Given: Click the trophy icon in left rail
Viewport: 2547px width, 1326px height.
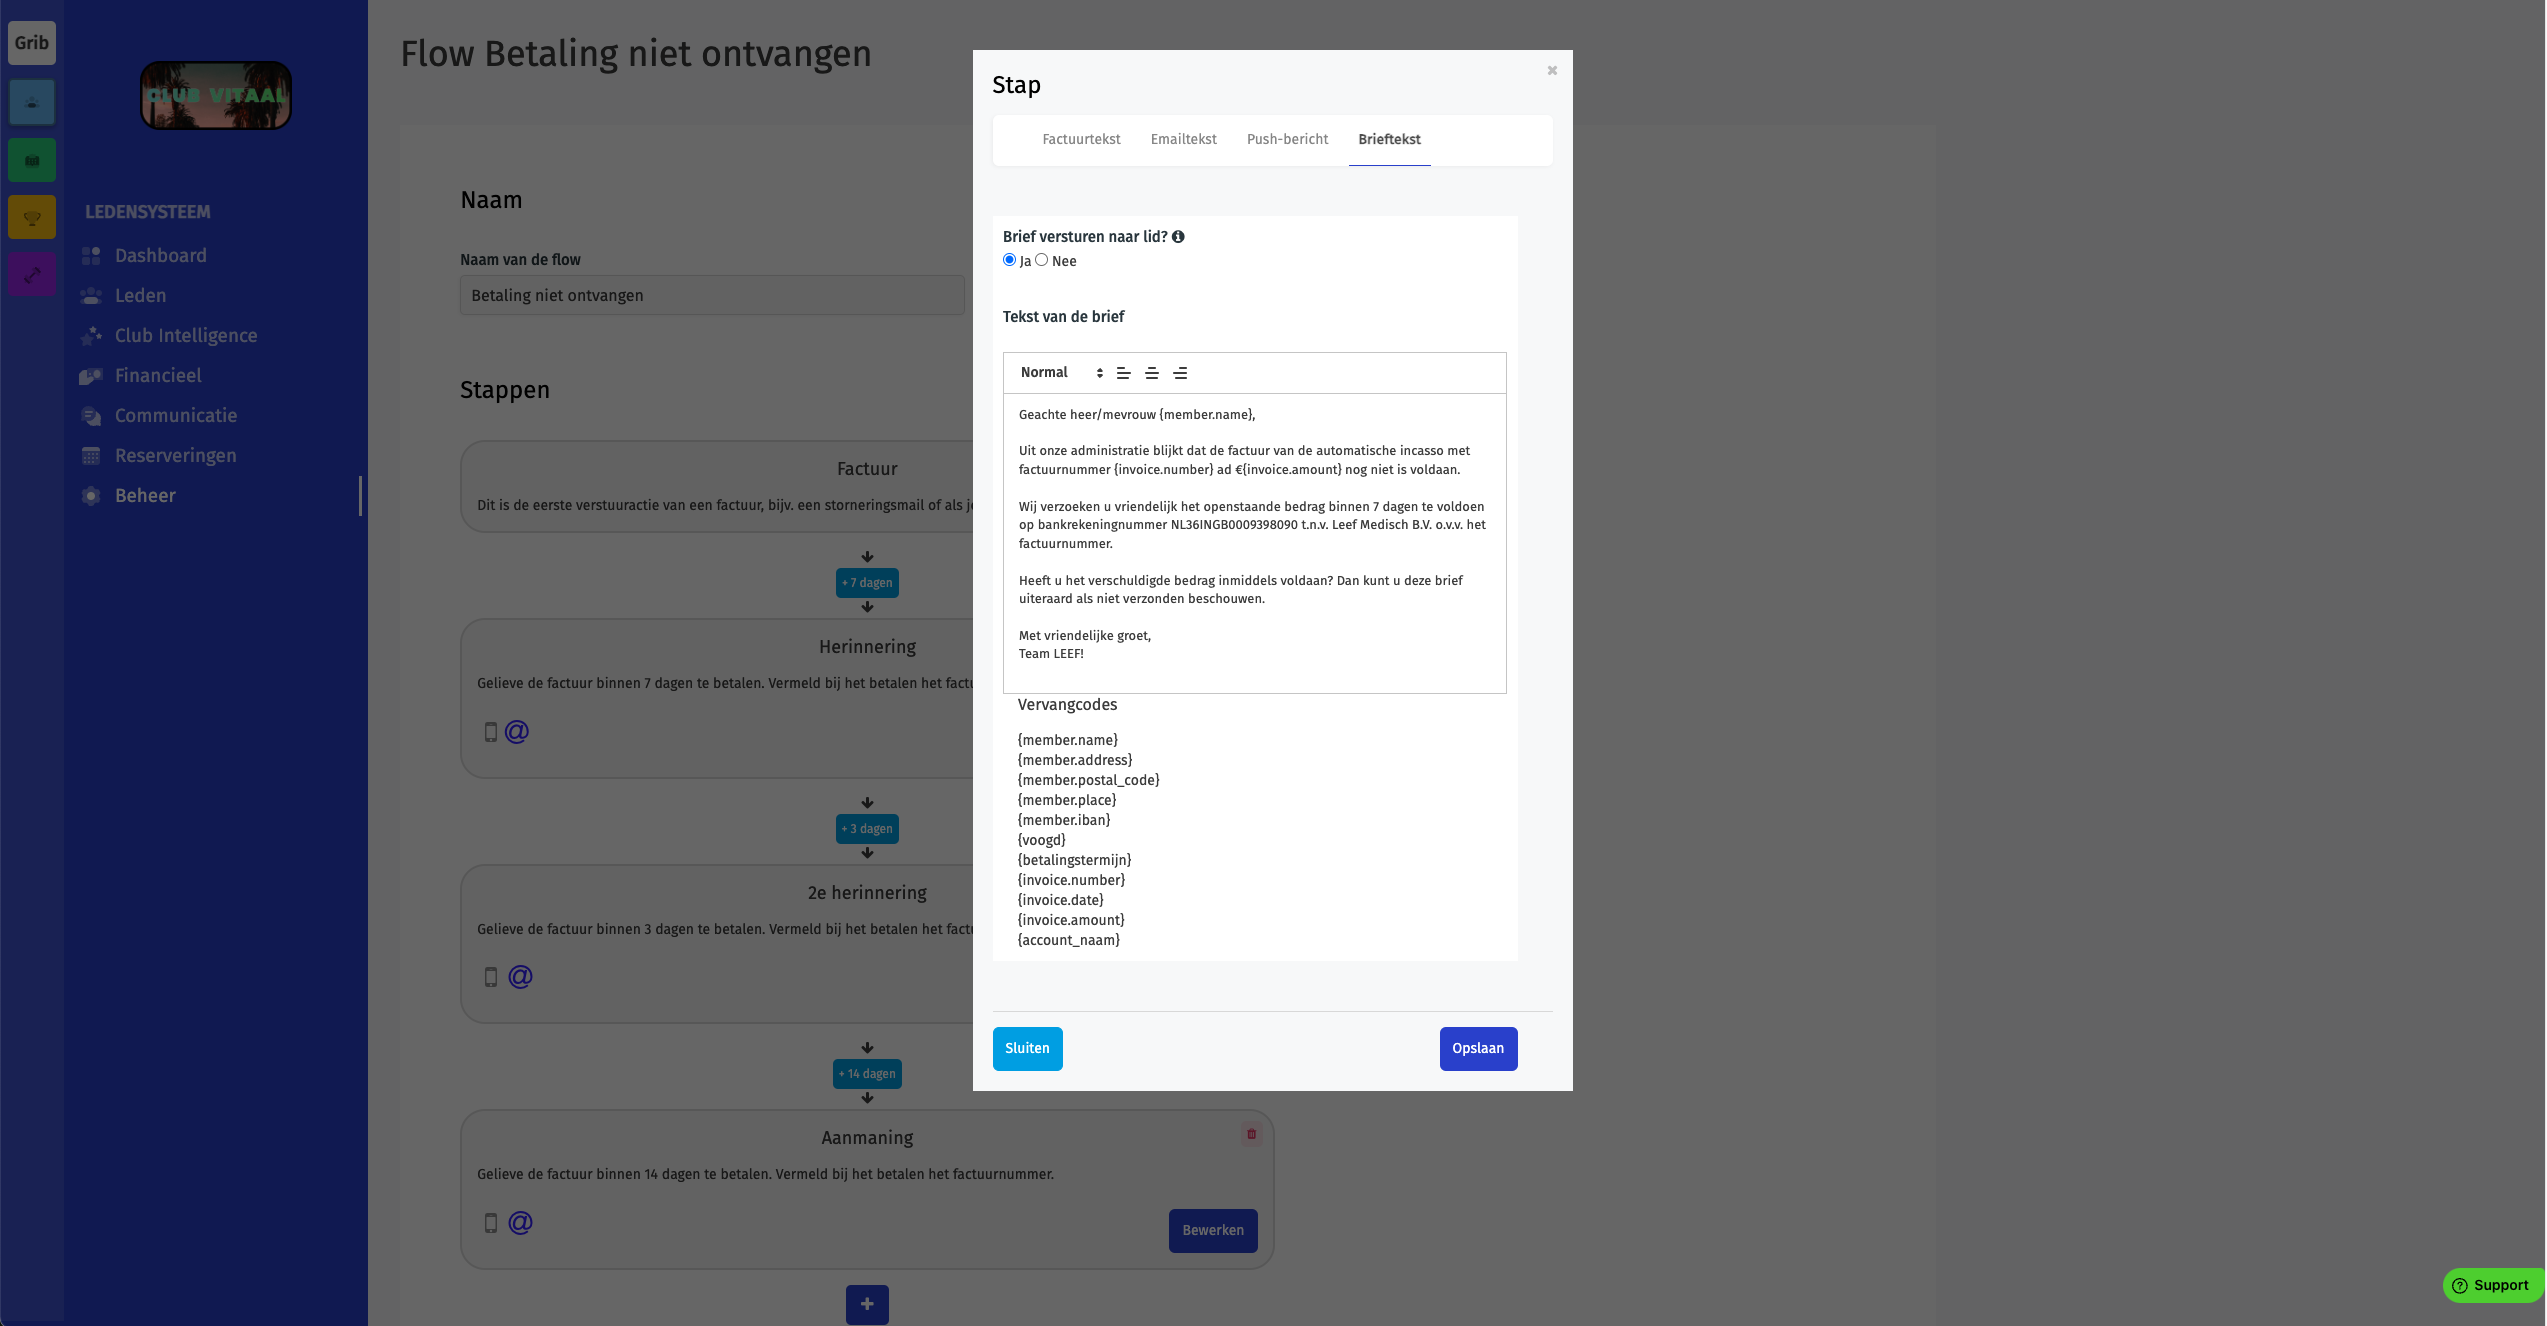Looking at the screenshot, I should coord(32,218).
